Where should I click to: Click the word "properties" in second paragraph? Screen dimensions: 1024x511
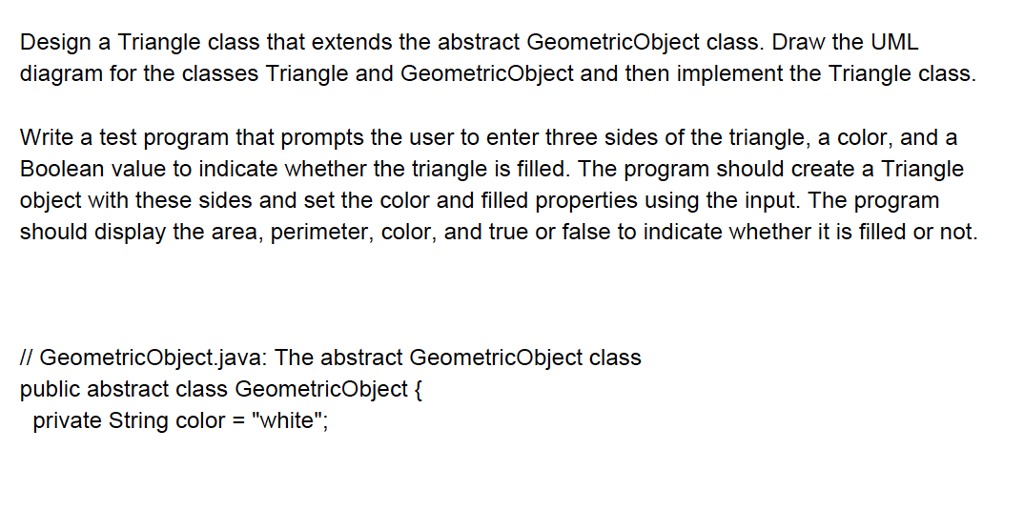point(586,200)
